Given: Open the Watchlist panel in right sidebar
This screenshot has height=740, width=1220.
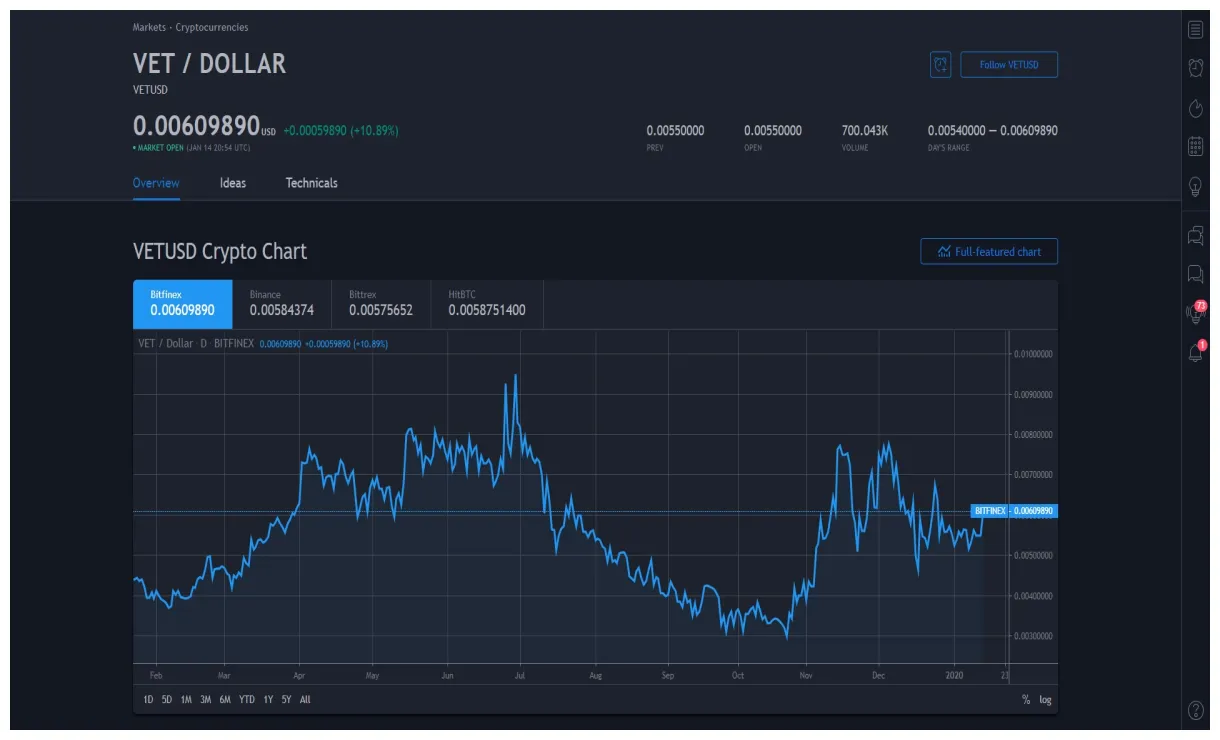Looking at the screenshot, I should click(x=1194, y=29).
